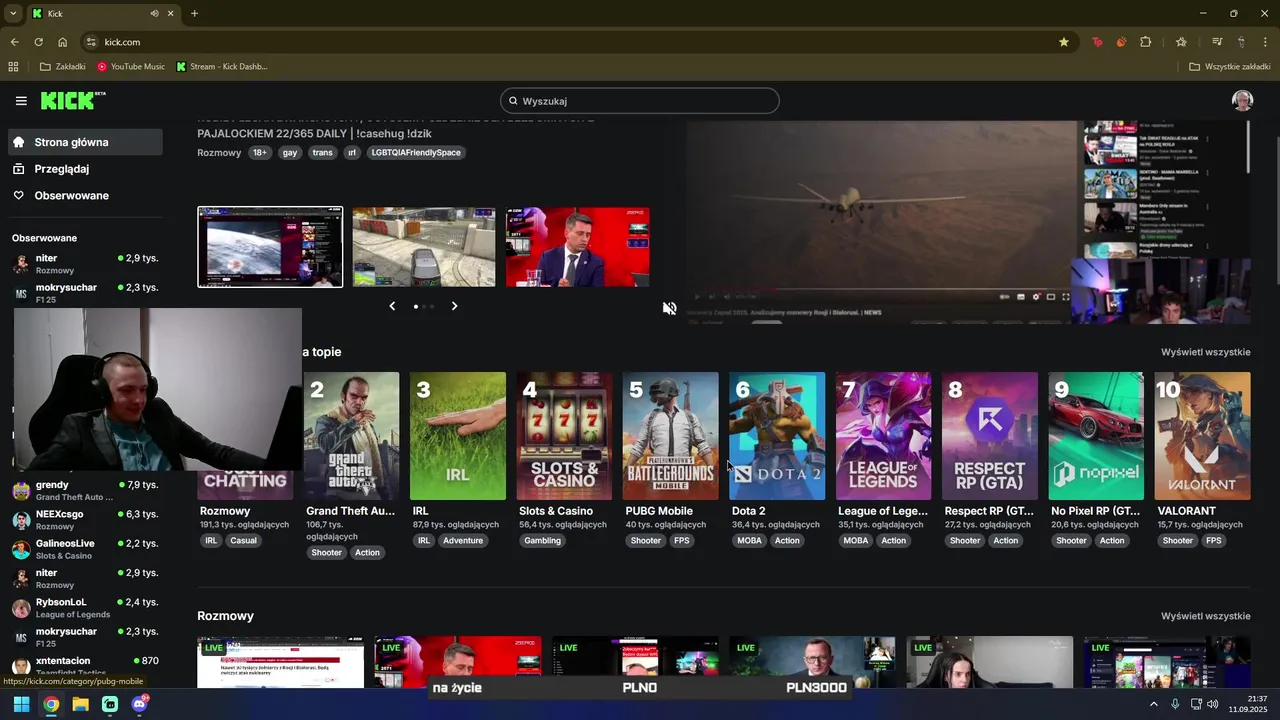Open VALORANT category card

pyautogui.click(x=1202, y=436)
